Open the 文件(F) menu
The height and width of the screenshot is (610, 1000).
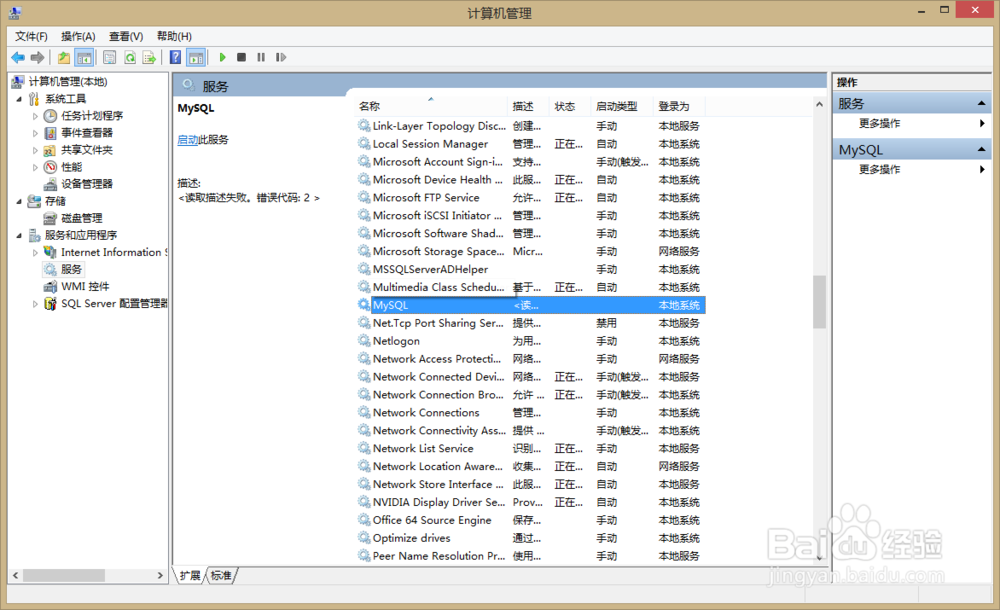pos(31,36)
